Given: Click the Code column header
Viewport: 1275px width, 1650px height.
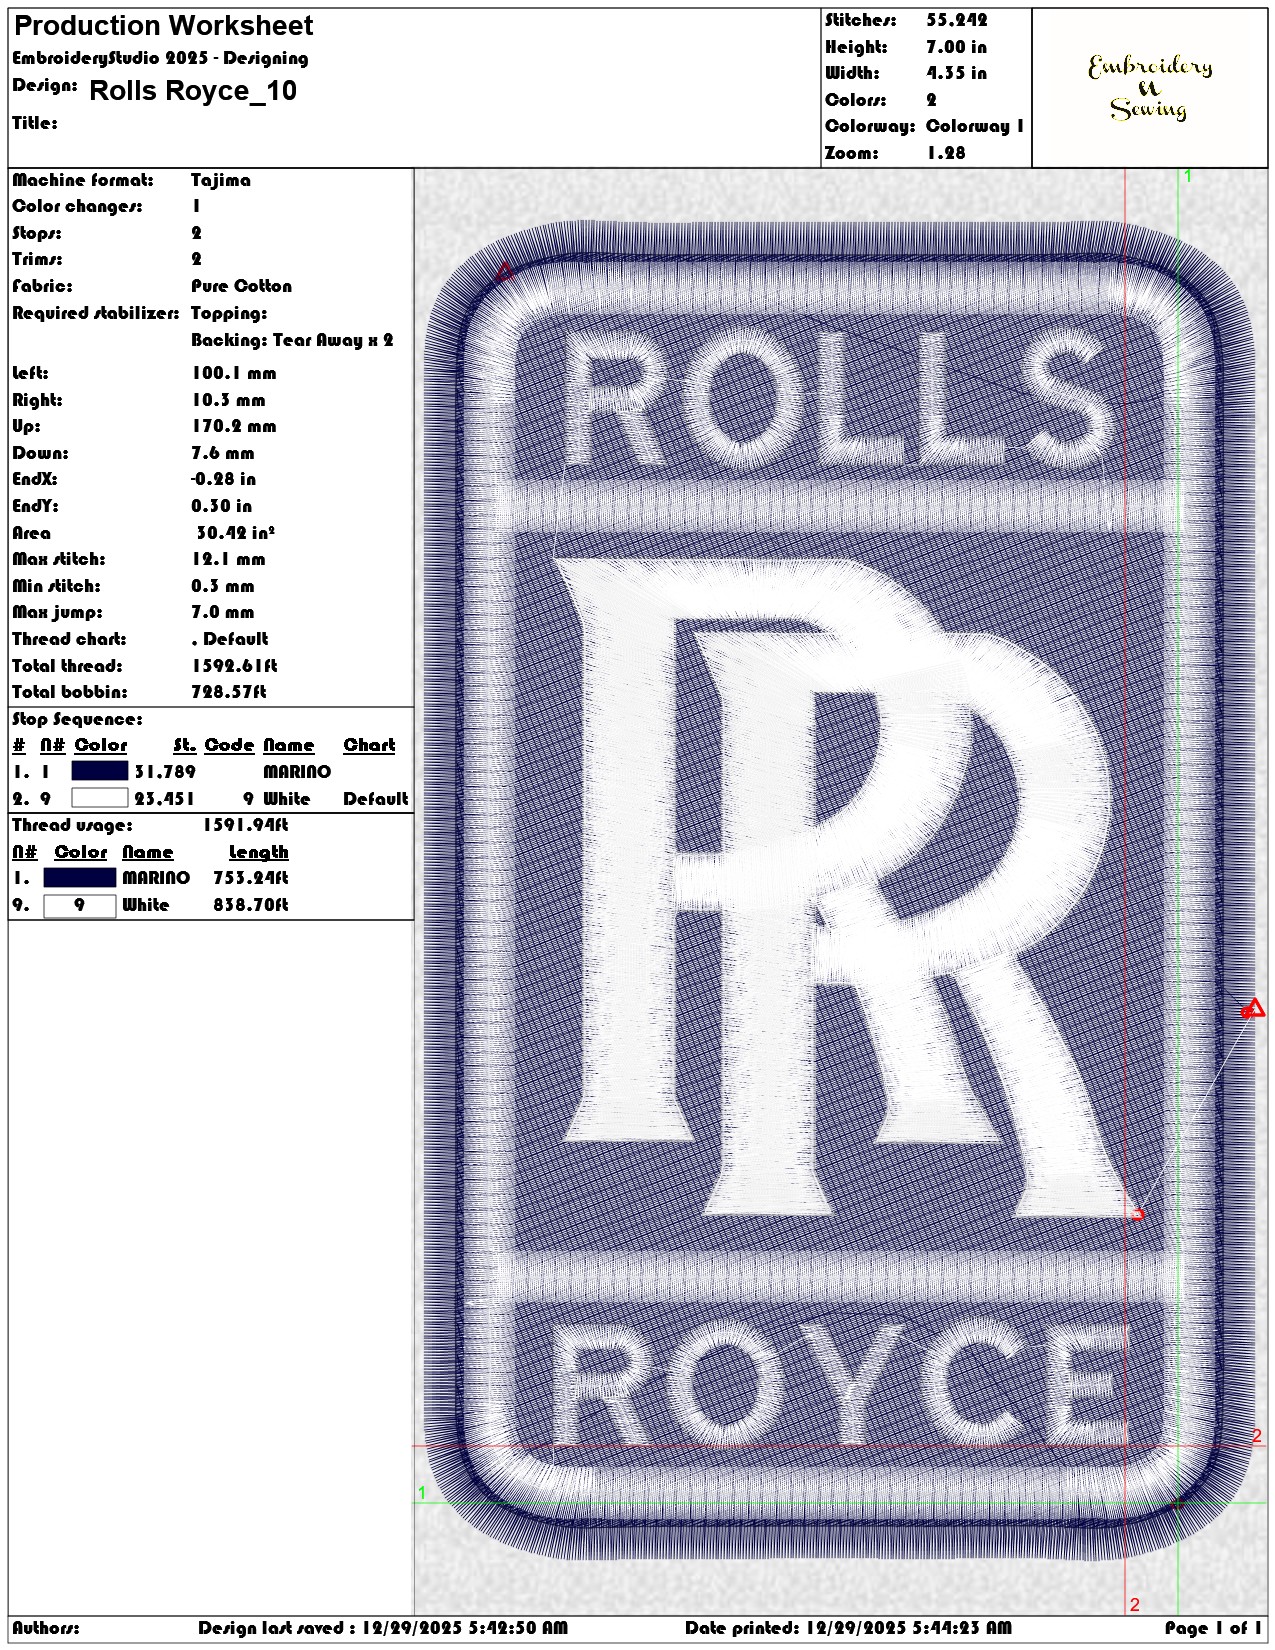Looking at the screenshot, I should pyautogui.click(x=230, y=745).
